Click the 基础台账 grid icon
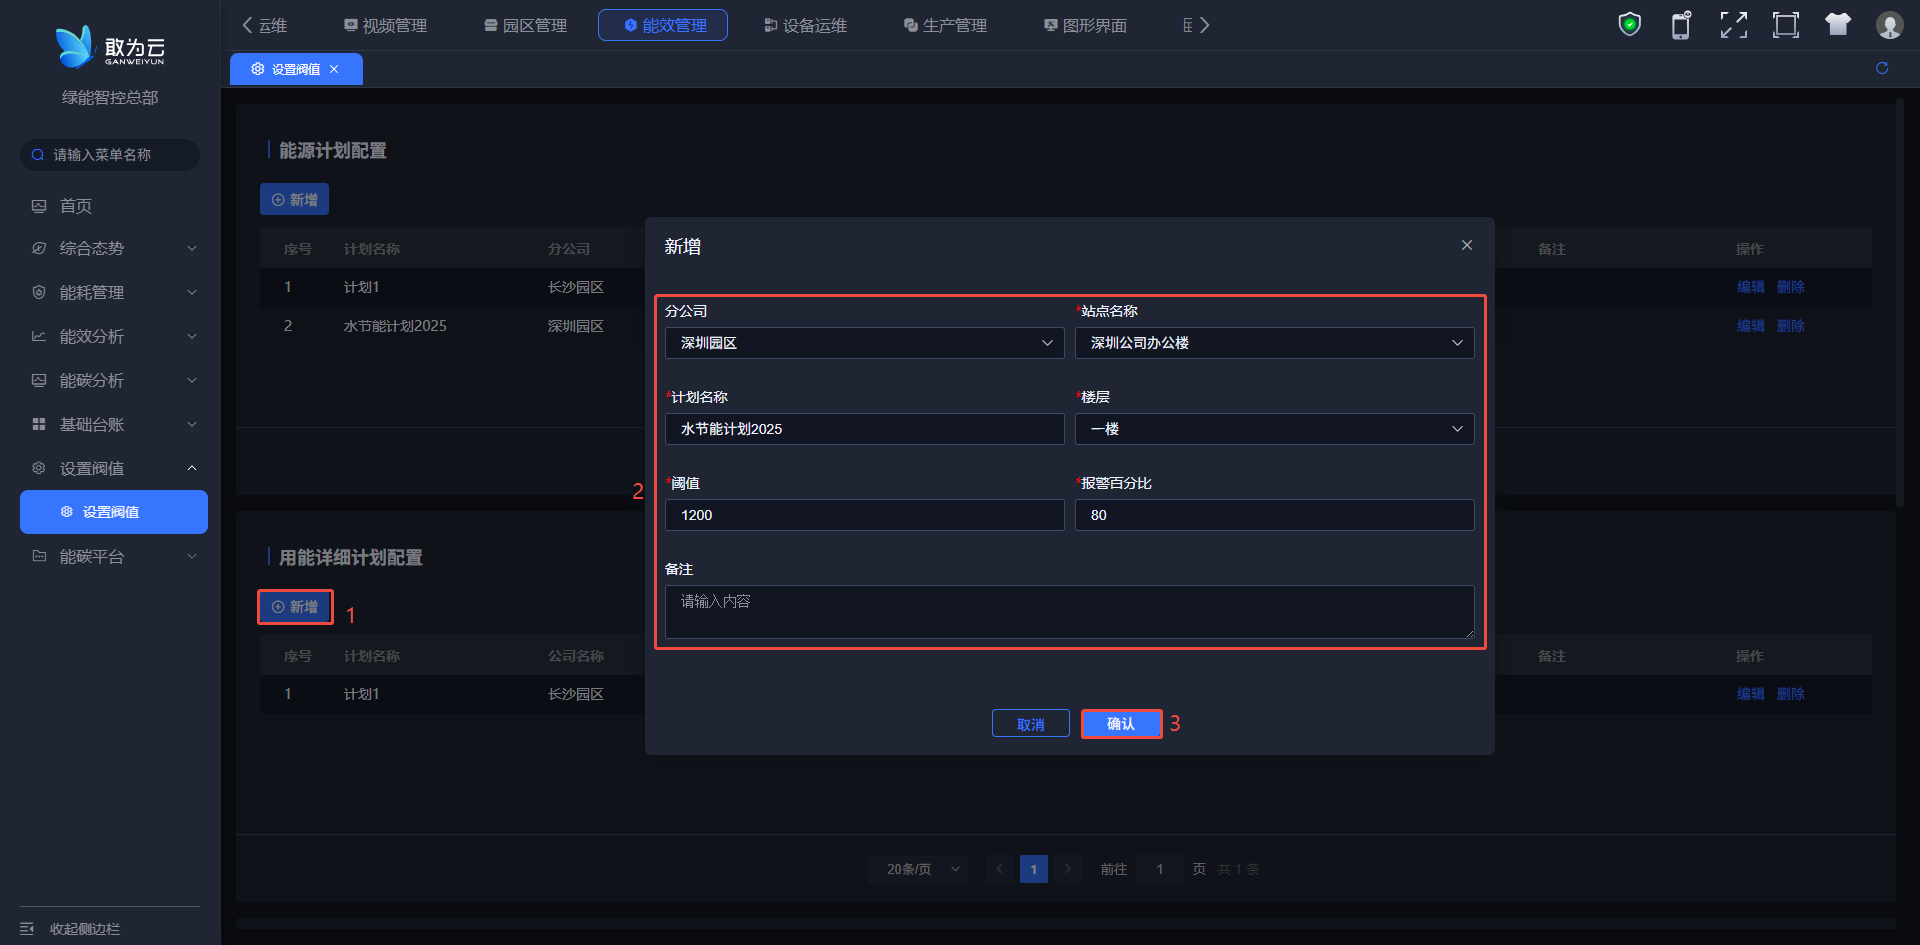This screenshot has width=1920, height=945. (39, 424)
